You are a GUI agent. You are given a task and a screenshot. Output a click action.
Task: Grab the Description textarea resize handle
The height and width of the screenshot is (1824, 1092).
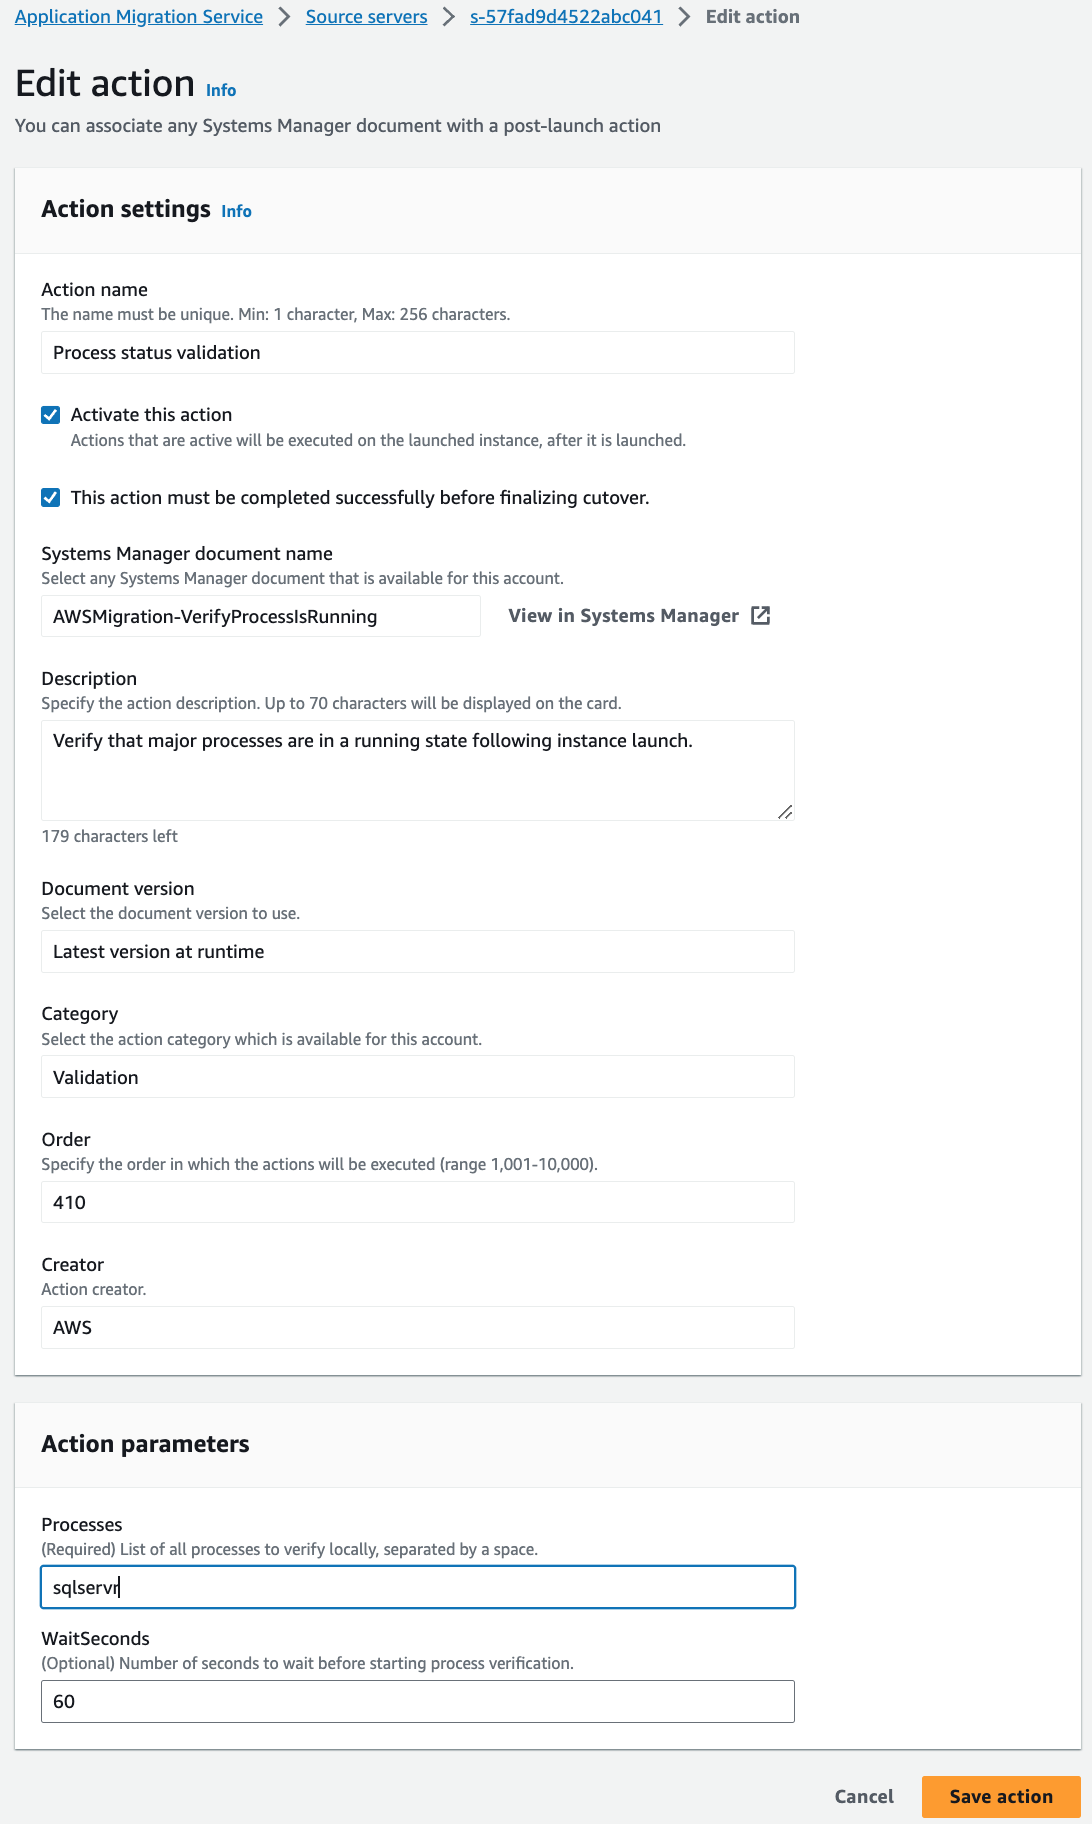coord(787,812)
